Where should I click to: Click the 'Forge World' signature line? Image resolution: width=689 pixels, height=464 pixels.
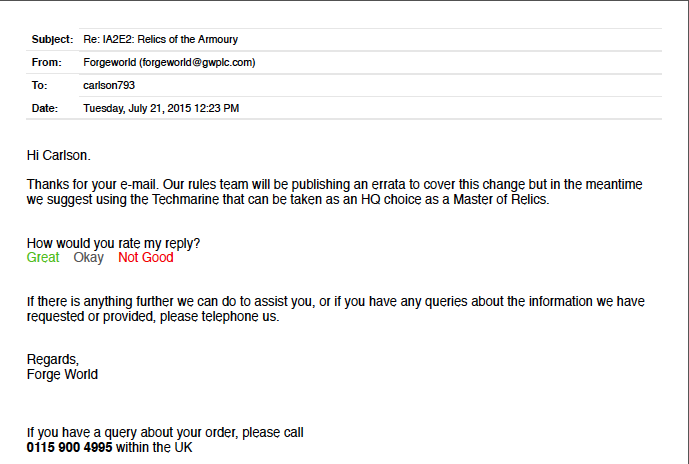62,375
